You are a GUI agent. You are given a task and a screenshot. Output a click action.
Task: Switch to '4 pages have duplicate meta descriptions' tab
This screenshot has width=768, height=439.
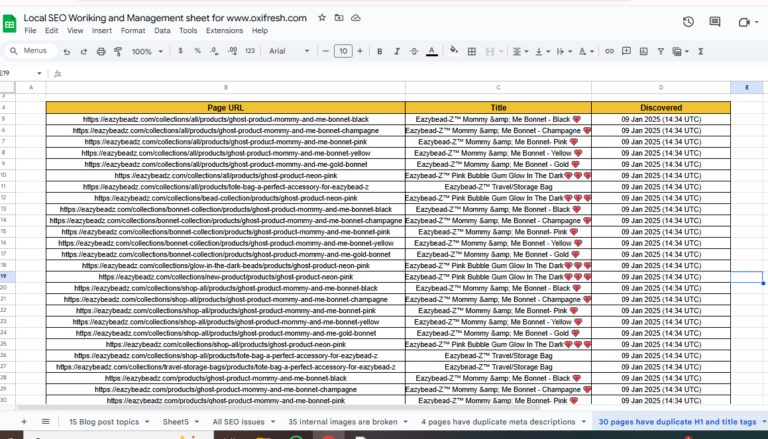[x=498, y=421]
